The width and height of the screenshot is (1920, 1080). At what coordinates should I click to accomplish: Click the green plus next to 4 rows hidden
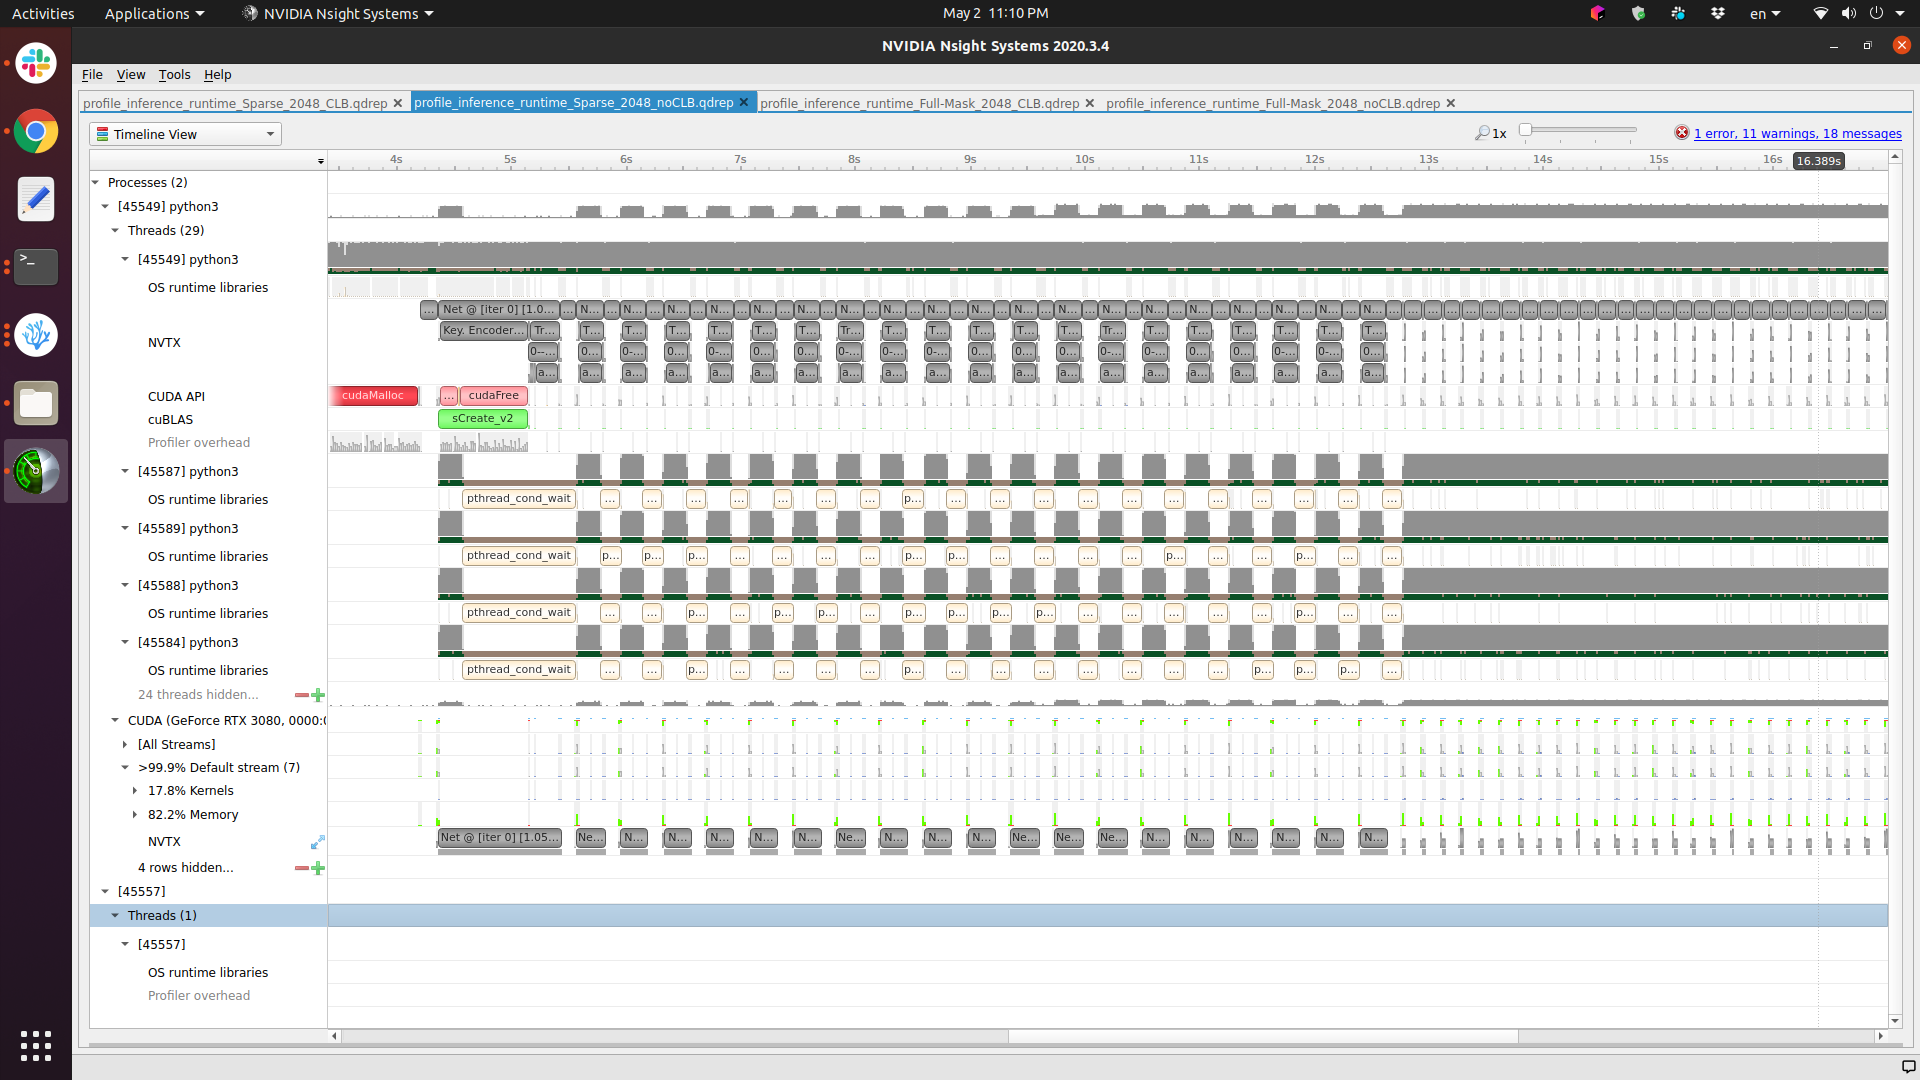point(318,868)
